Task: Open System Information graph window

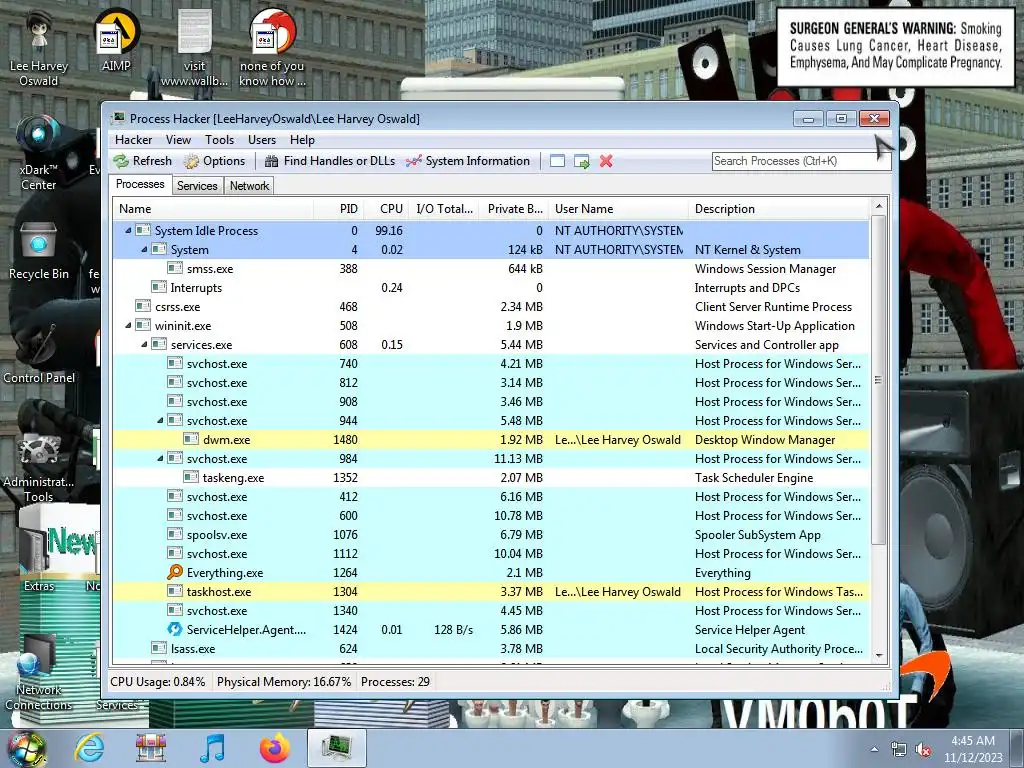Action: tap(468, 161)
